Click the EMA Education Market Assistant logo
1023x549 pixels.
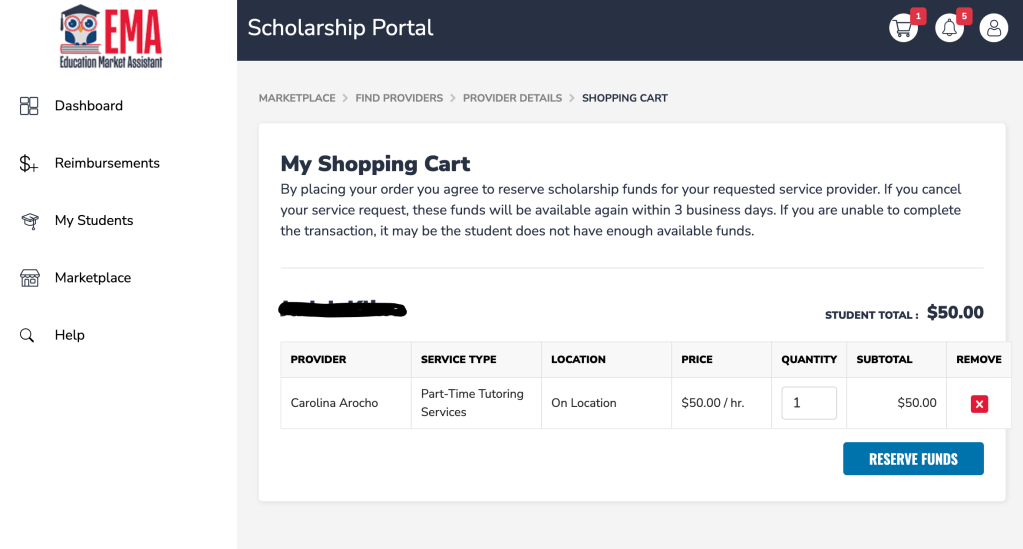[x=111, y=36]
